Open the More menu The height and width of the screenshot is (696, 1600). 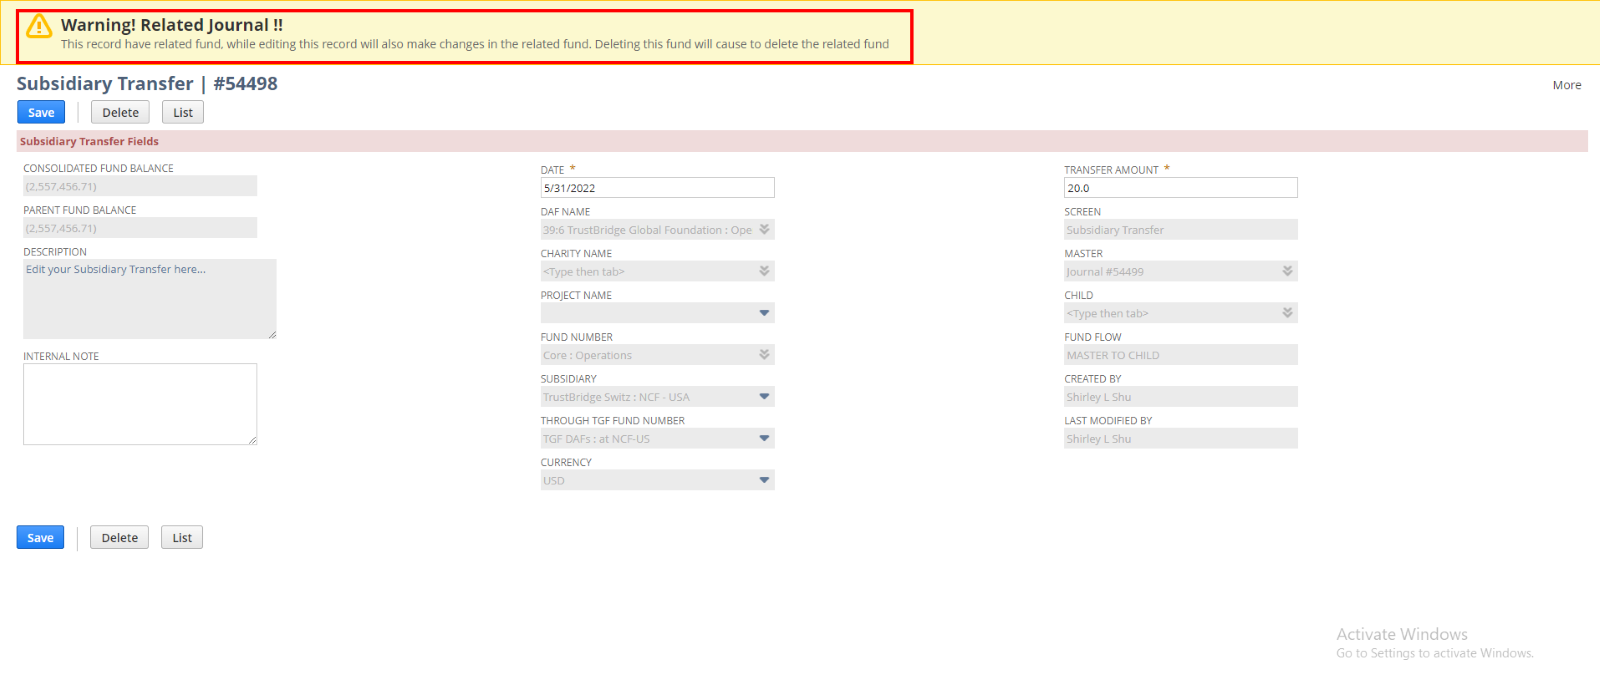pyautogui.click(x=1566, y=85)
